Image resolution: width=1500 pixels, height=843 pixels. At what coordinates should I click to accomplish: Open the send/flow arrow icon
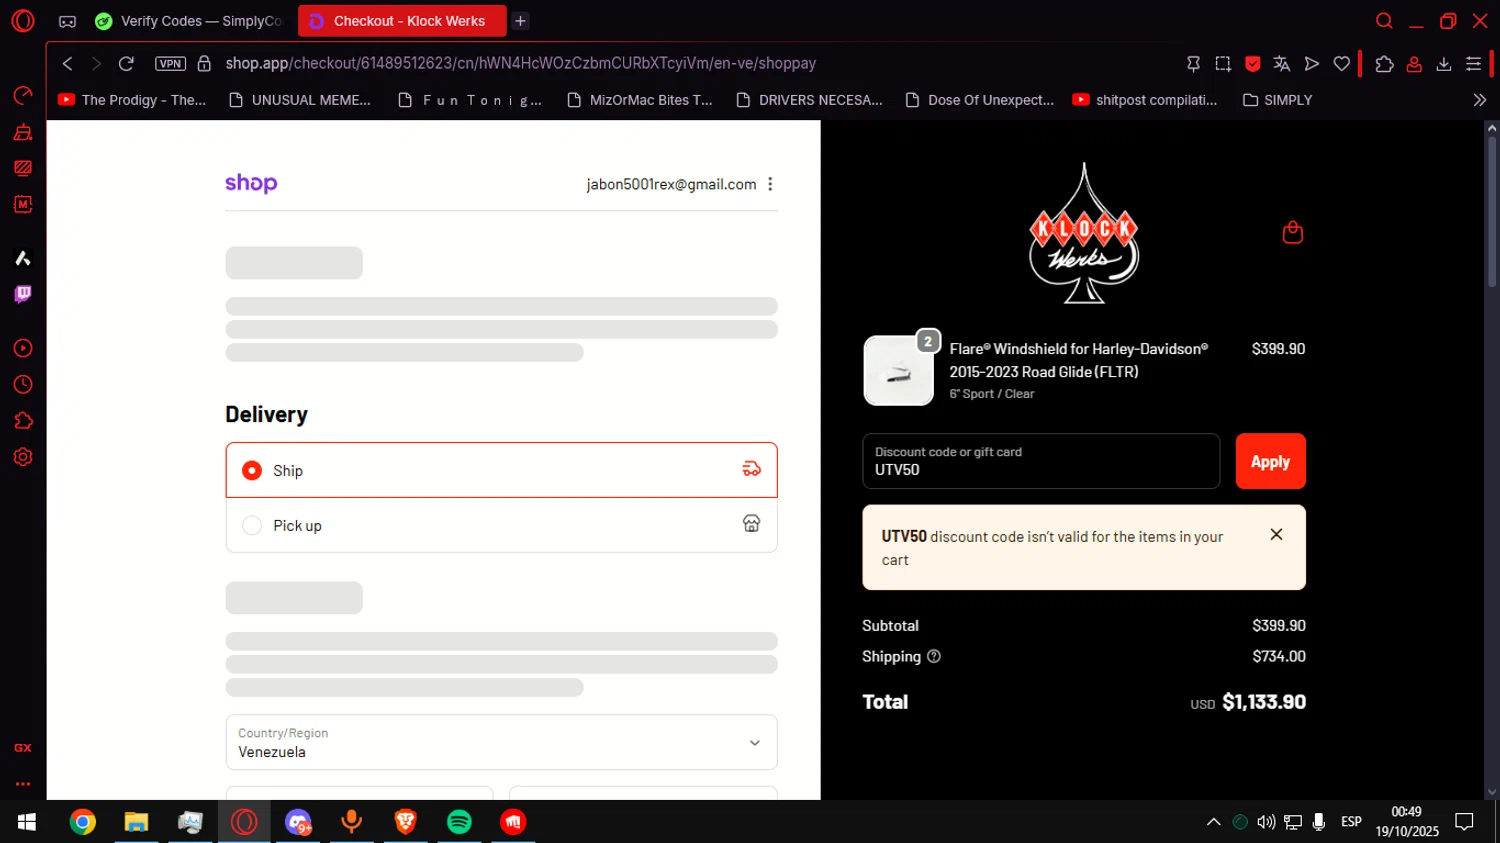pos(1312,63)
